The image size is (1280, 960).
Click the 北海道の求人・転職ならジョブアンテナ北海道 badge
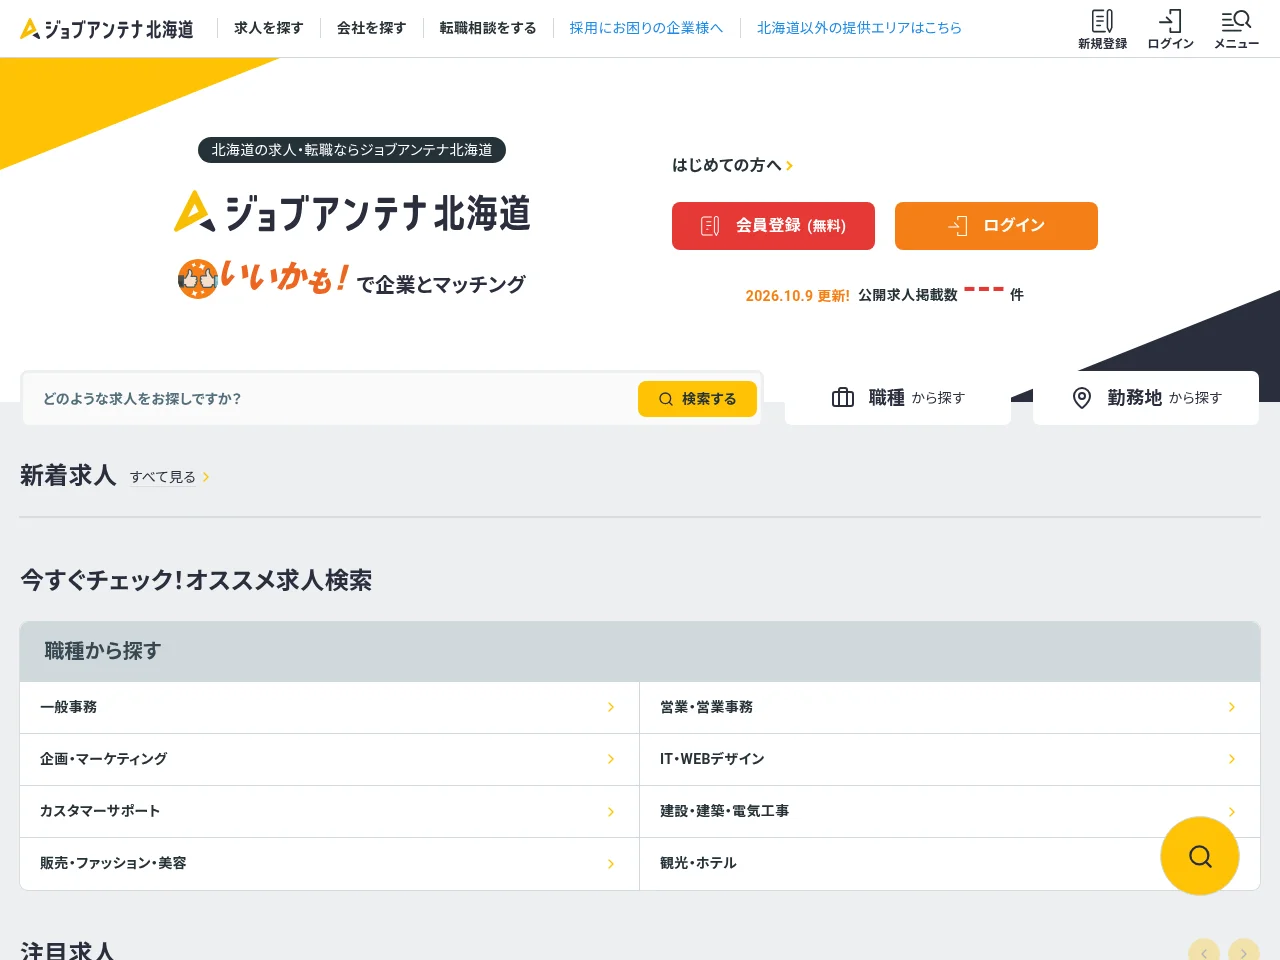coord(352,150)
